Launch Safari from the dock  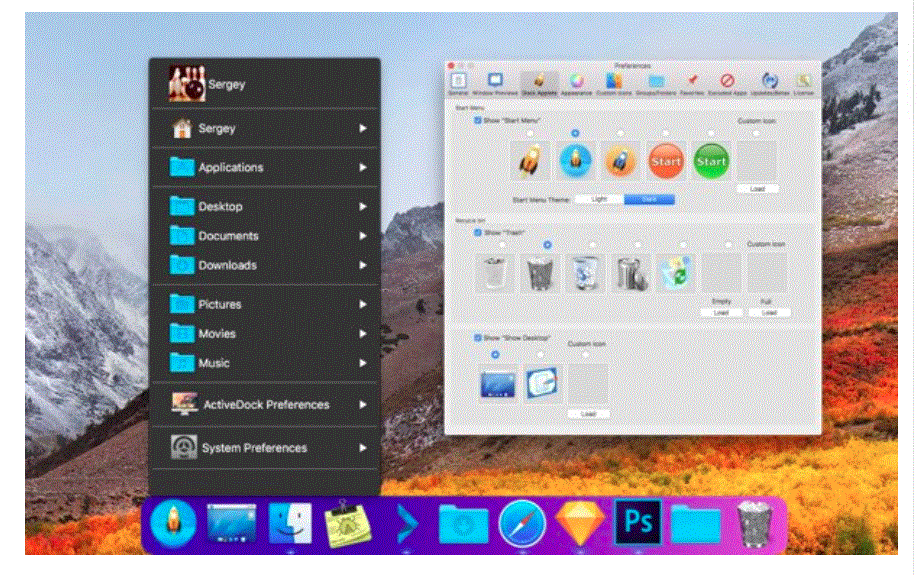522,523
